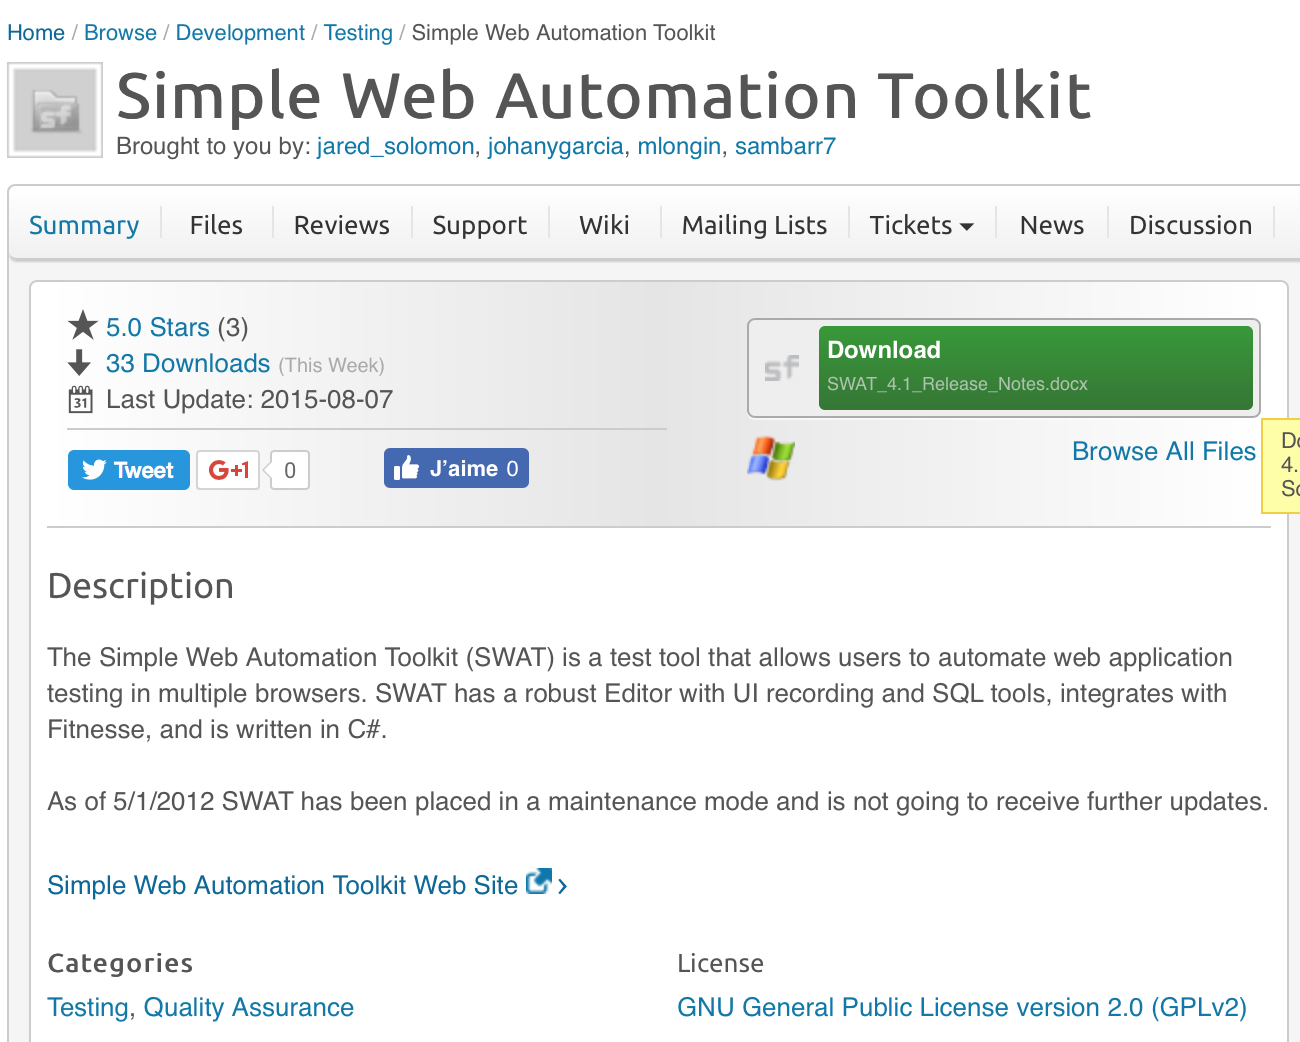Click the download arrow icon near 33 Downloads
Image resolution: width=1300 pixels, height=1042 pixels.
point(81,363)
